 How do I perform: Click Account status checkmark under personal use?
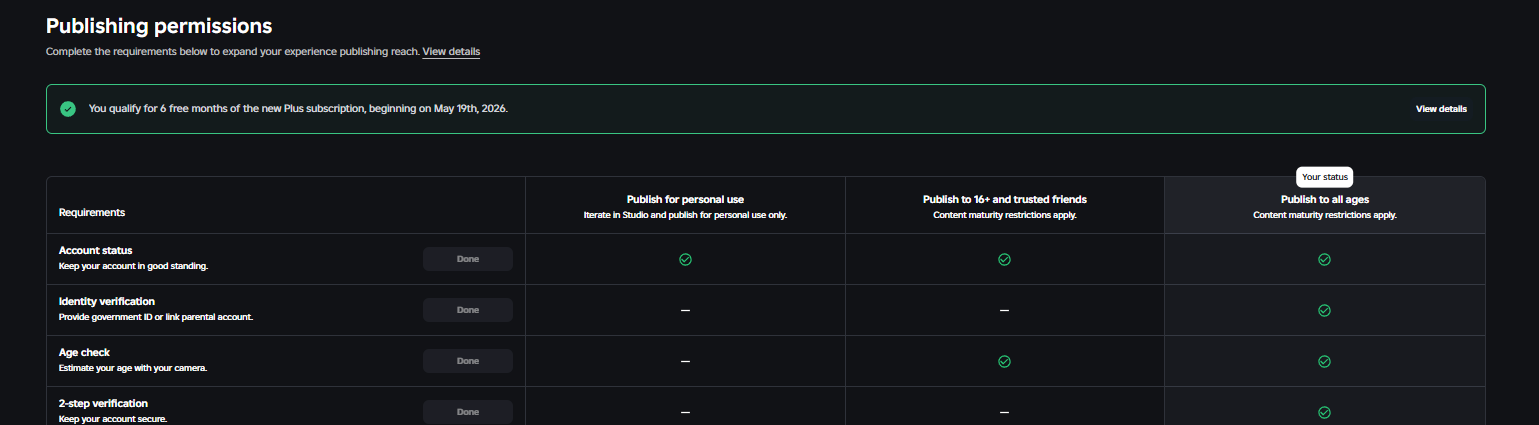coord(685,259)
